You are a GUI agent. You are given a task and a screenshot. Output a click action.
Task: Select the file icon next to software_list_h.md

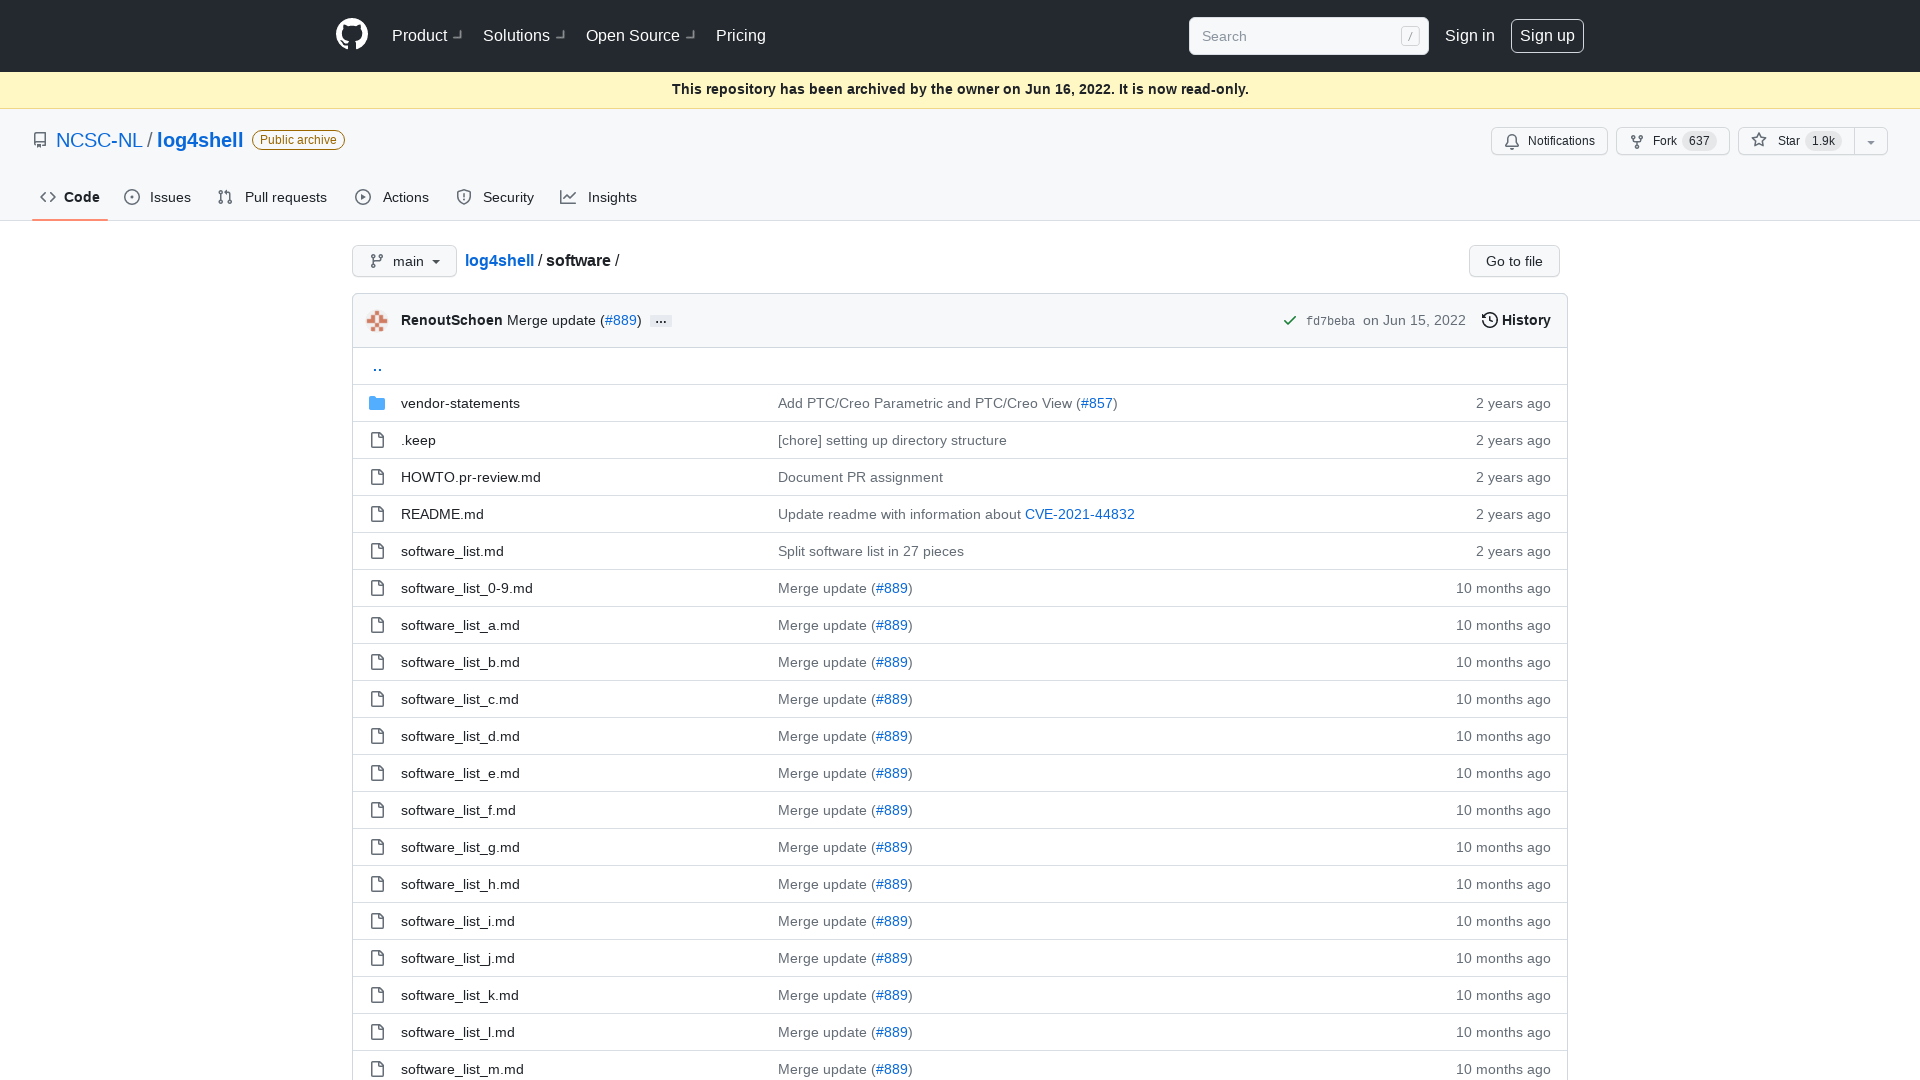pos(377,884)
